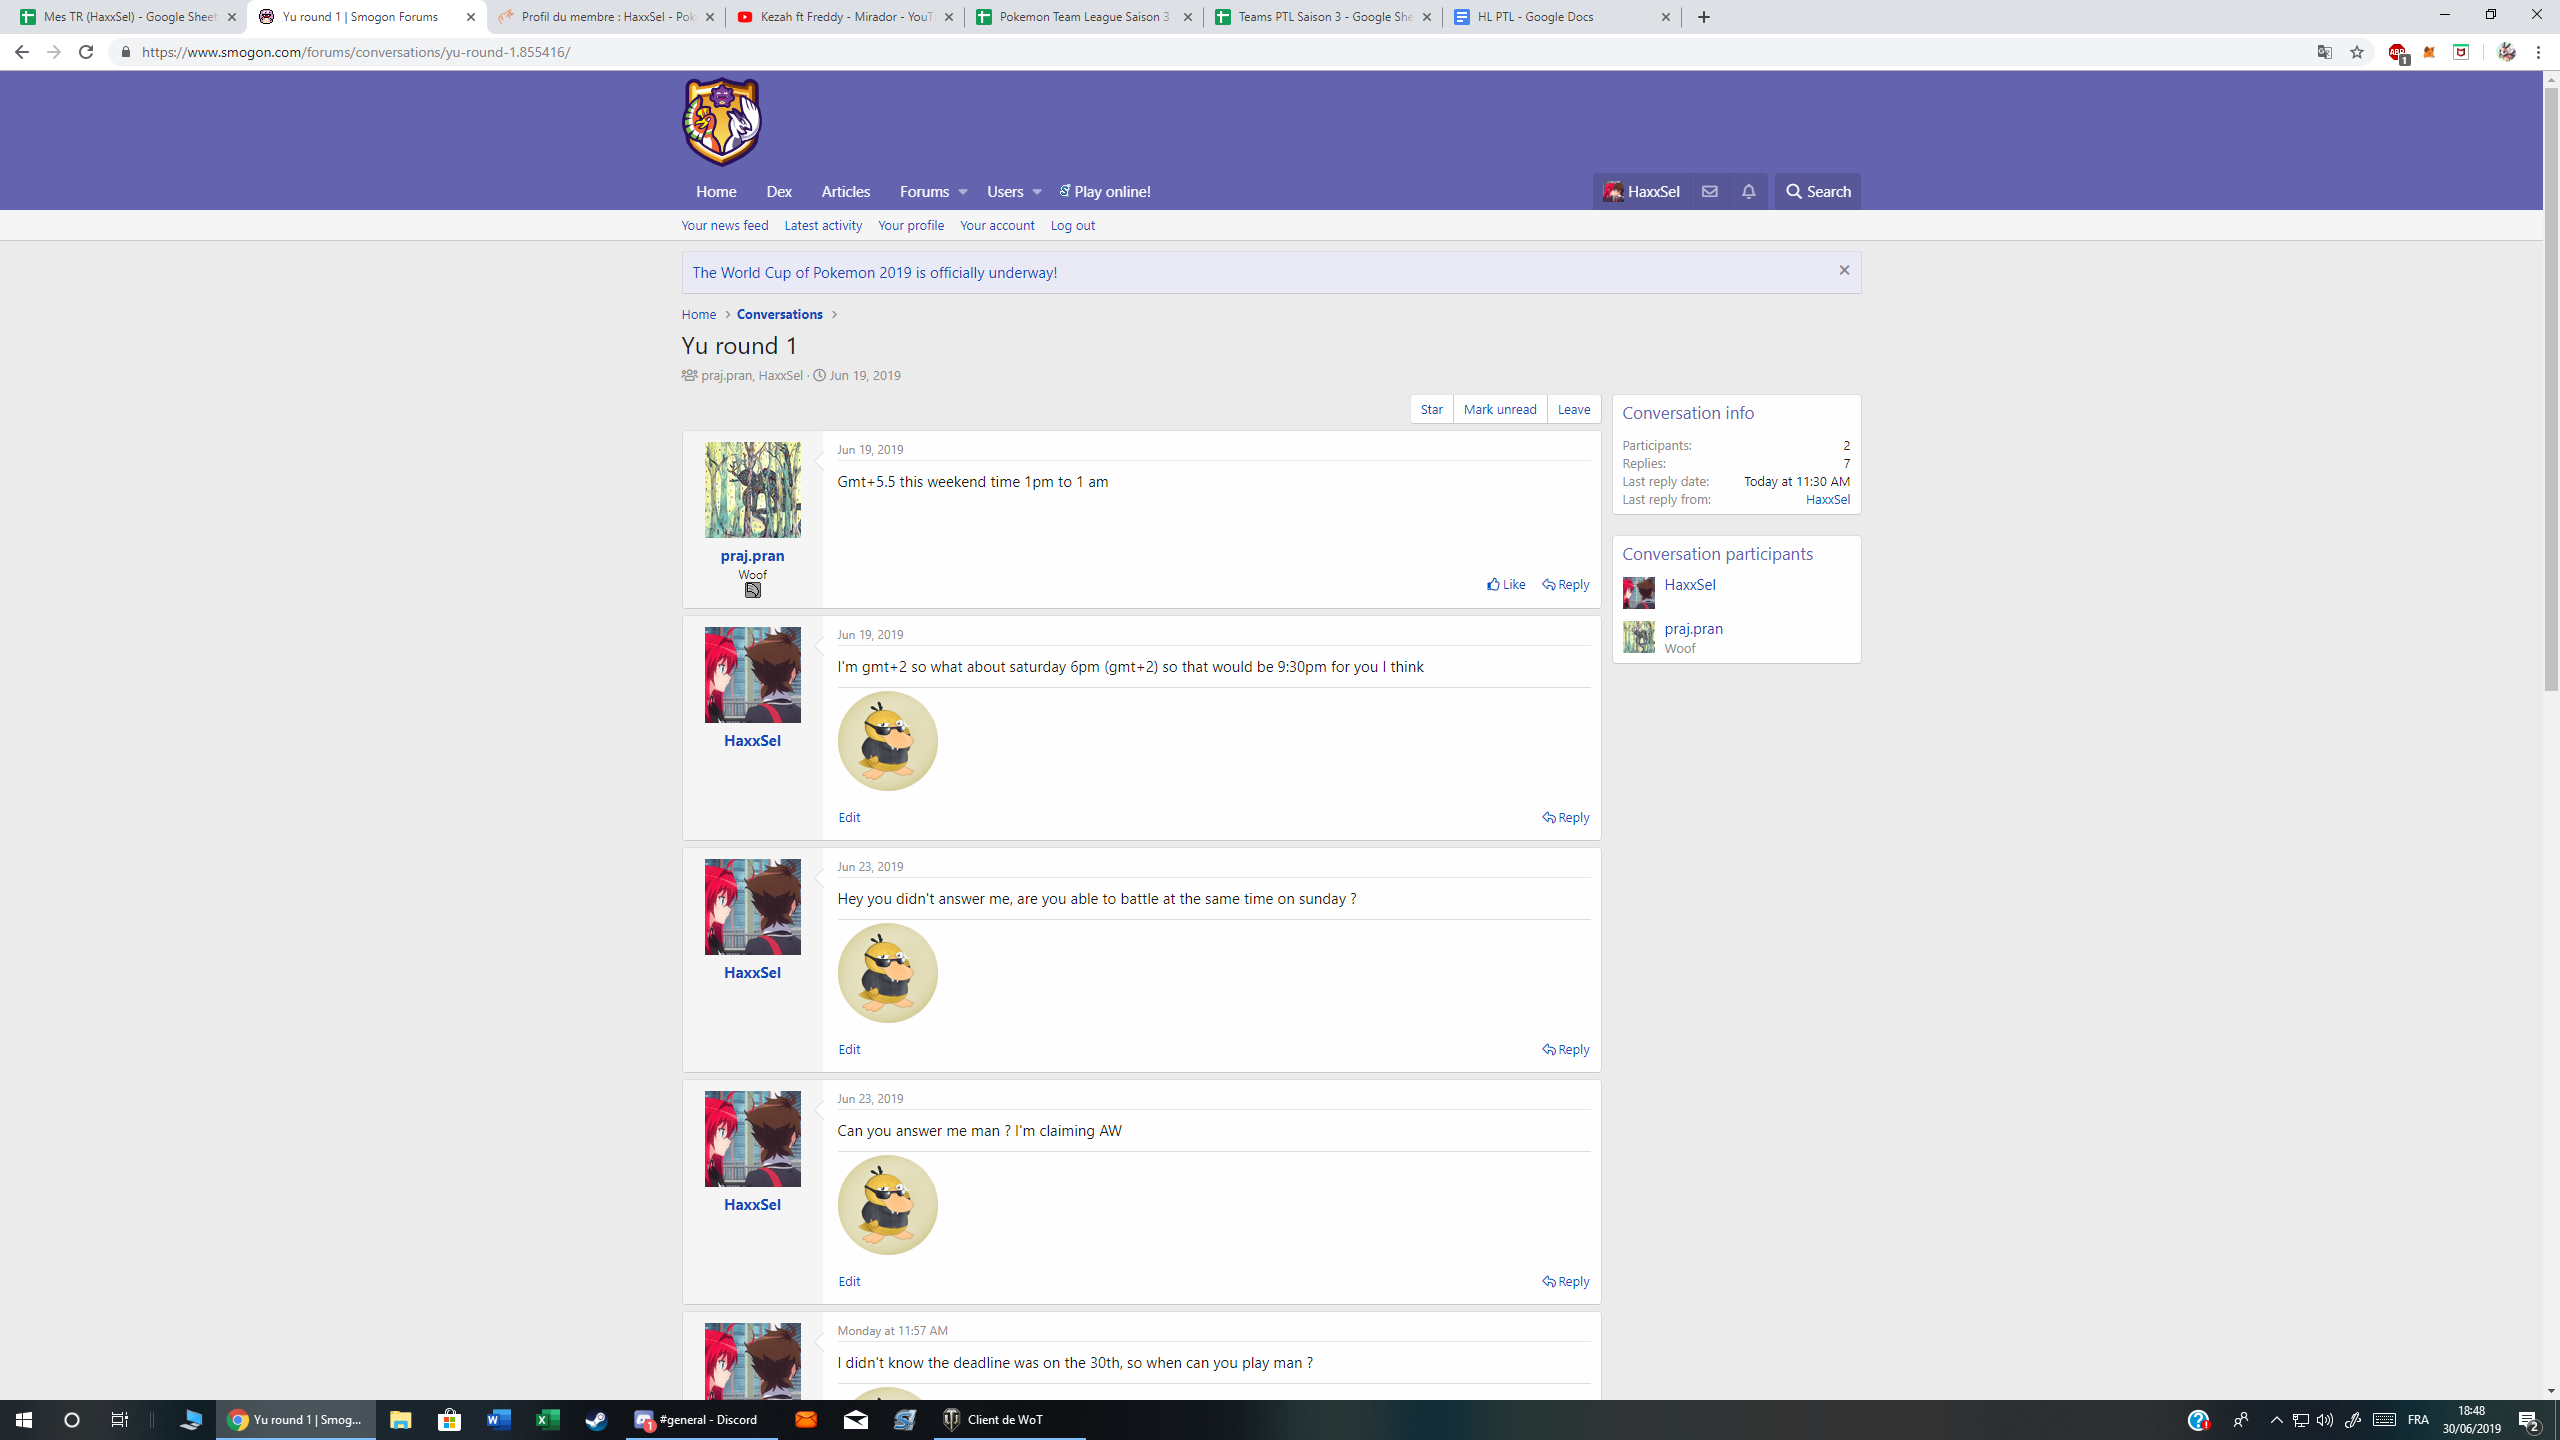
Task: Open the Chrome three-dot menu
Action: pyautogui.click(x=2538, y=52)
